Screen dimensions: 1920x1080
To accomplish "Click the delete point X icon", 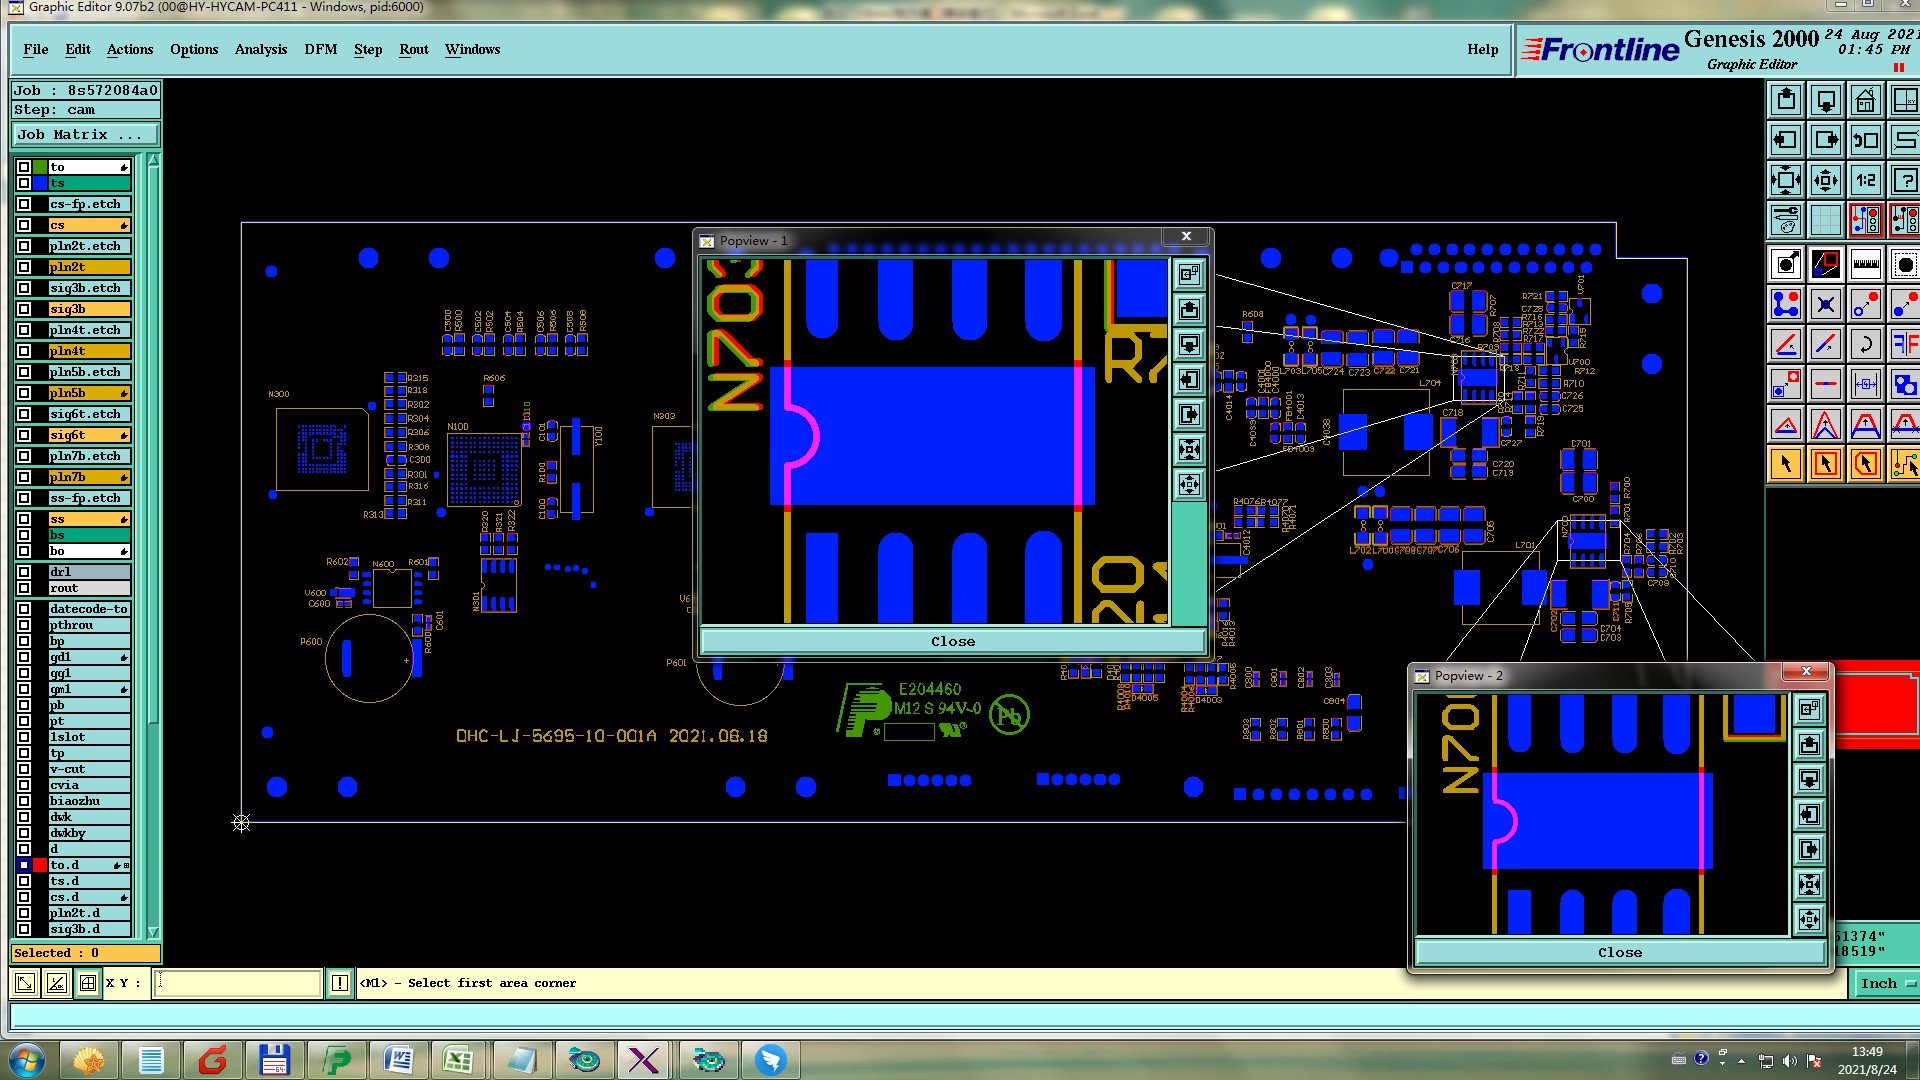I will coord(1825,305).
